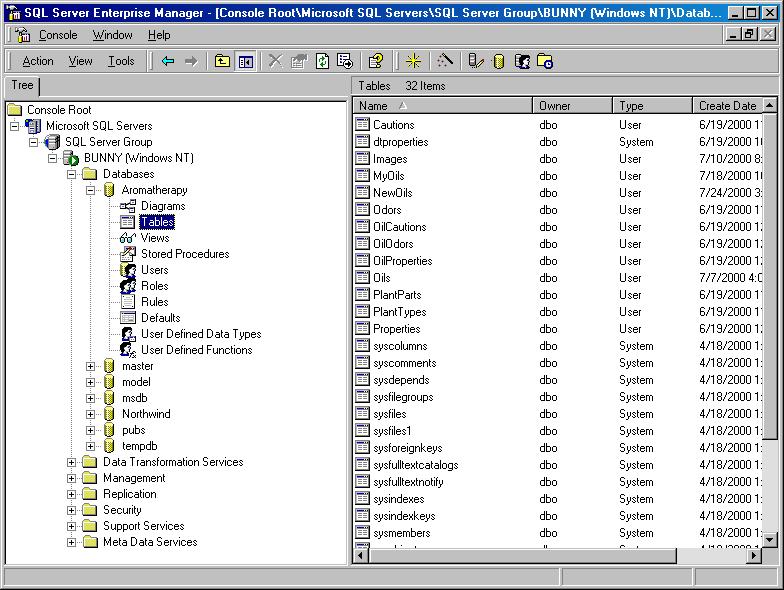Click the New Job folder-clock icon
The width and height of the screenshot is (784, 590).
coord(545,61)
